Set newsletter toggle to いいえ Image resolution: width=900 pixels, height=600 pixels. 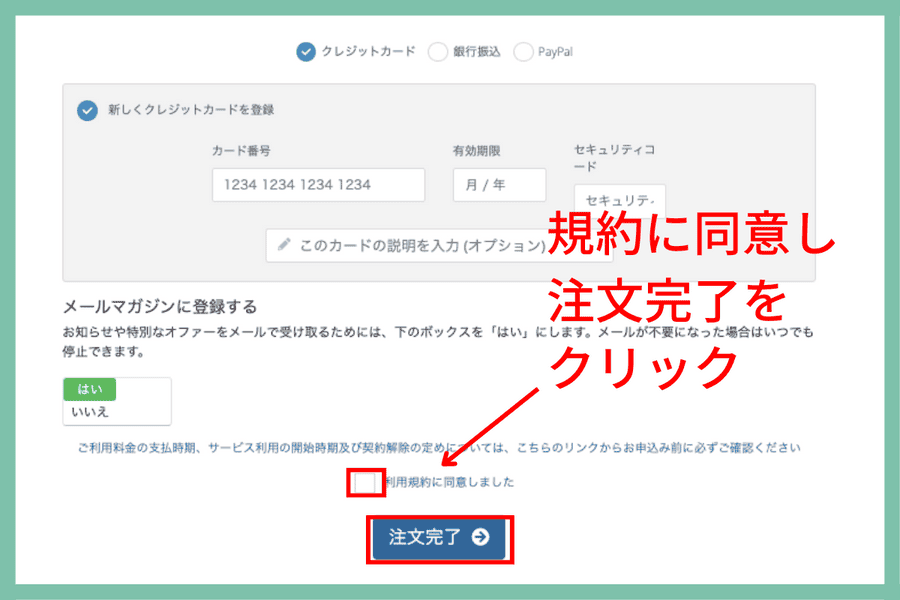pos(90,412)
